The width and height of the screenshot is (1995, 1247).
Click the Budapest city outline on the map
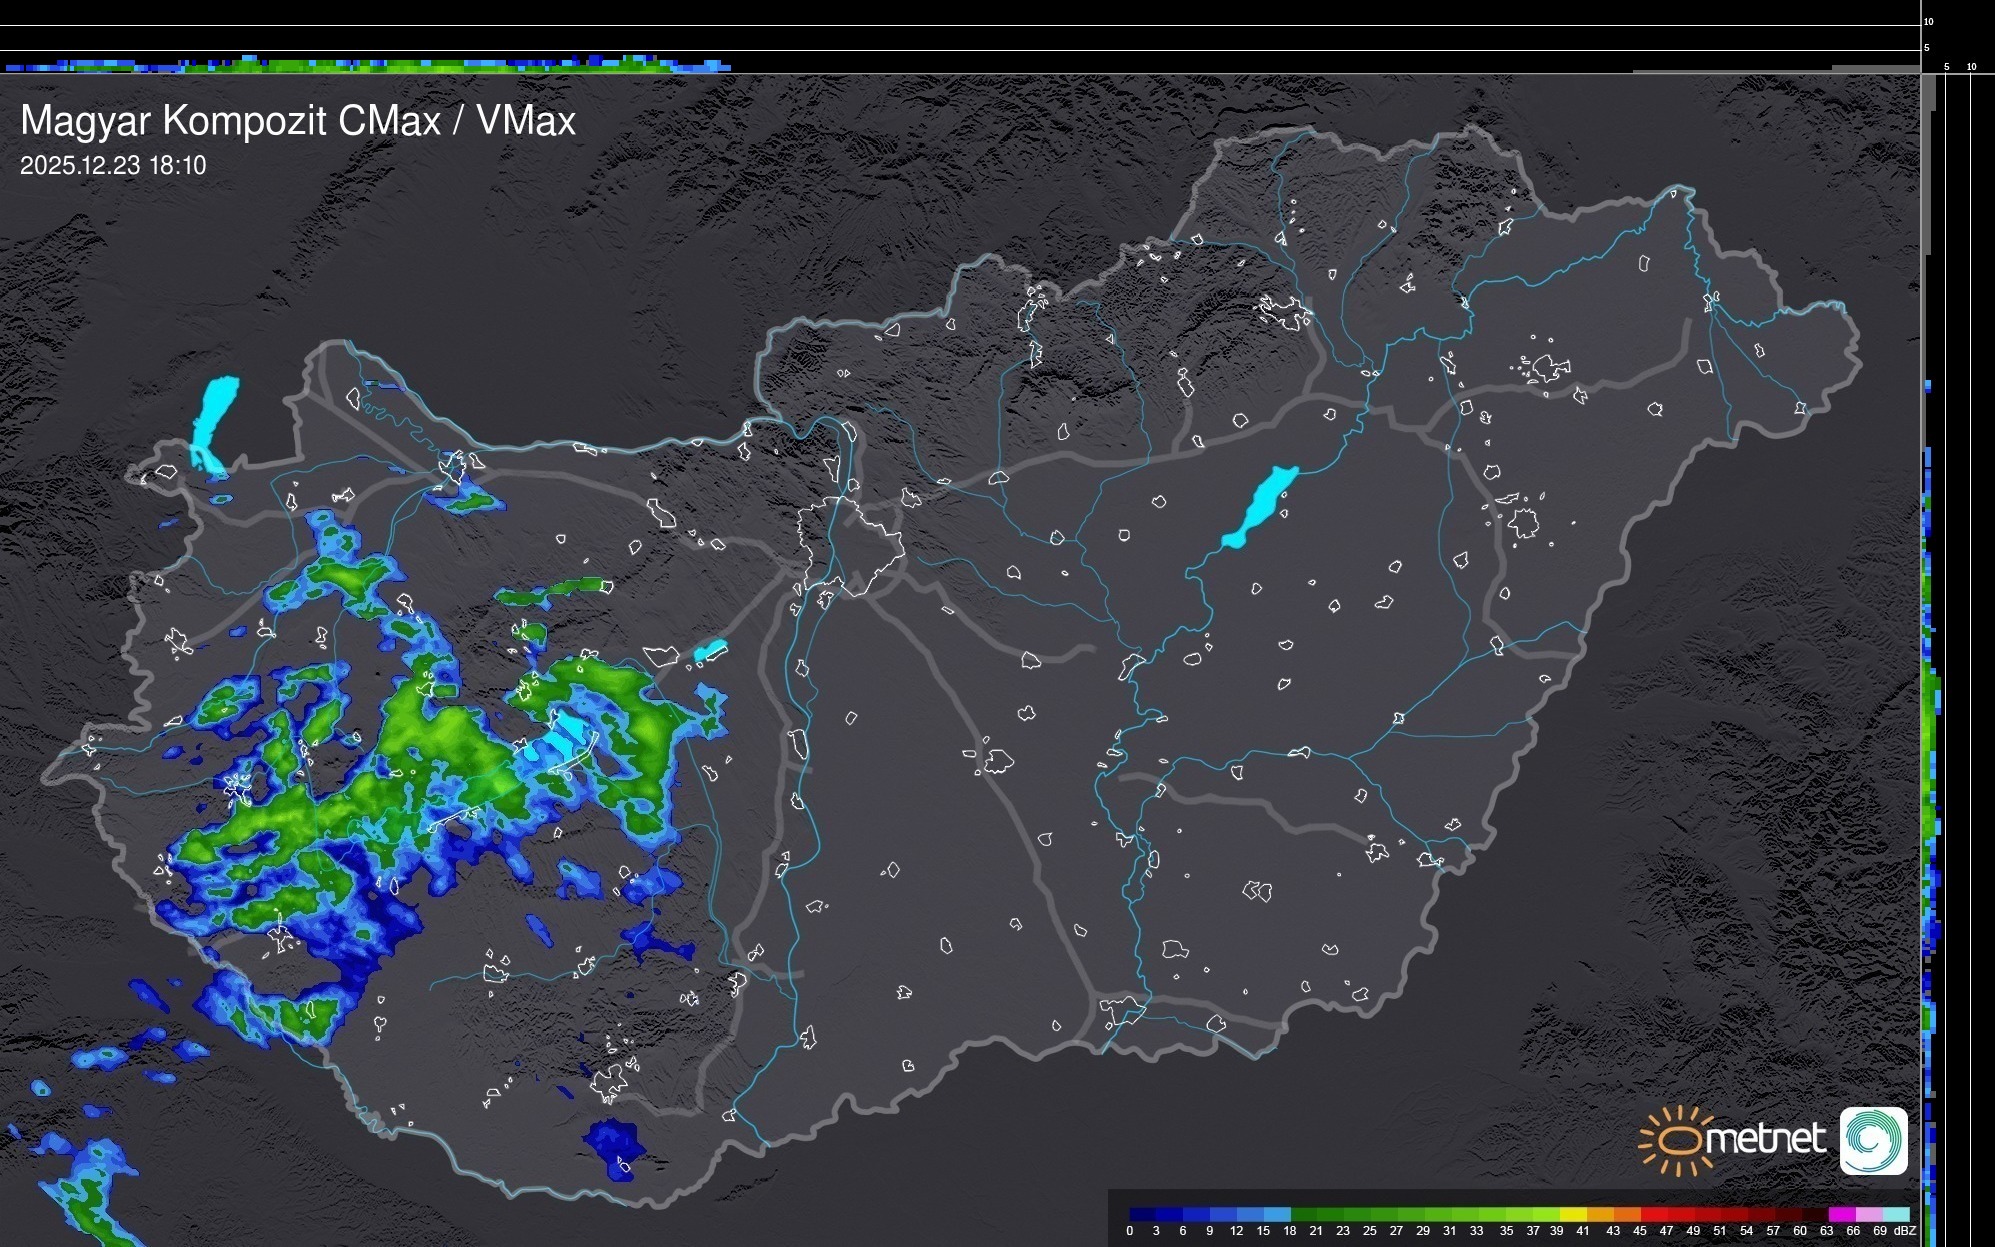click(x=852, y=545)
